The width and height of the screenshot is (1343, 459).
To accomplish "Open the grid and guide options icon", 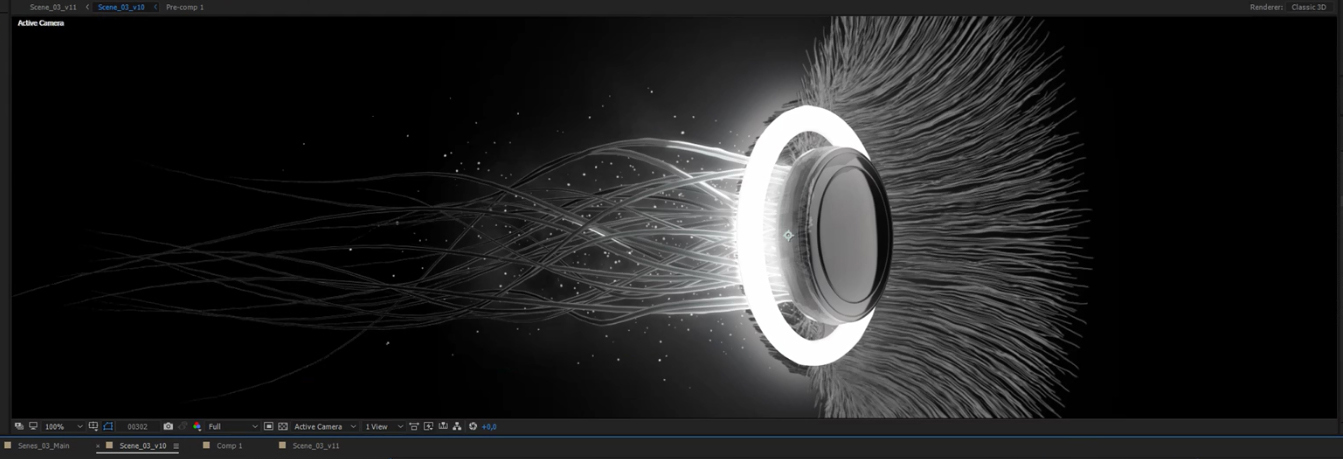I will [x=93, y=427].
